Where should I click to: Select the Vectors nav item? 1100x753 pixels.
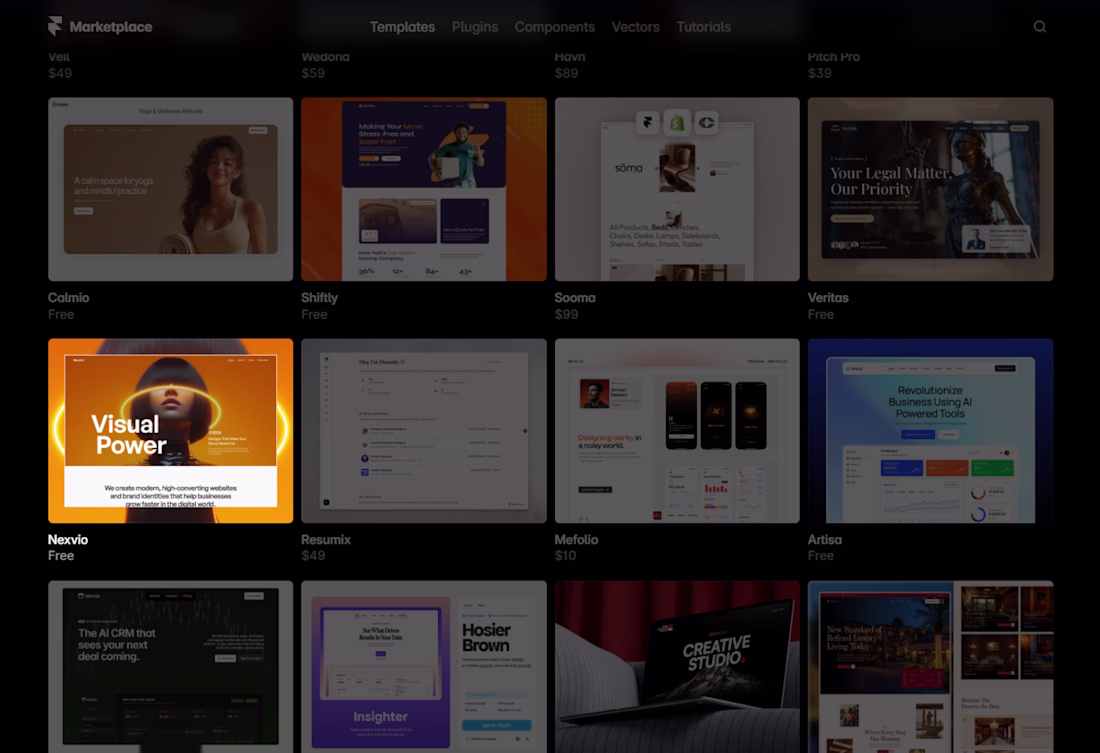pyautogui.click(x=636, y=27)
